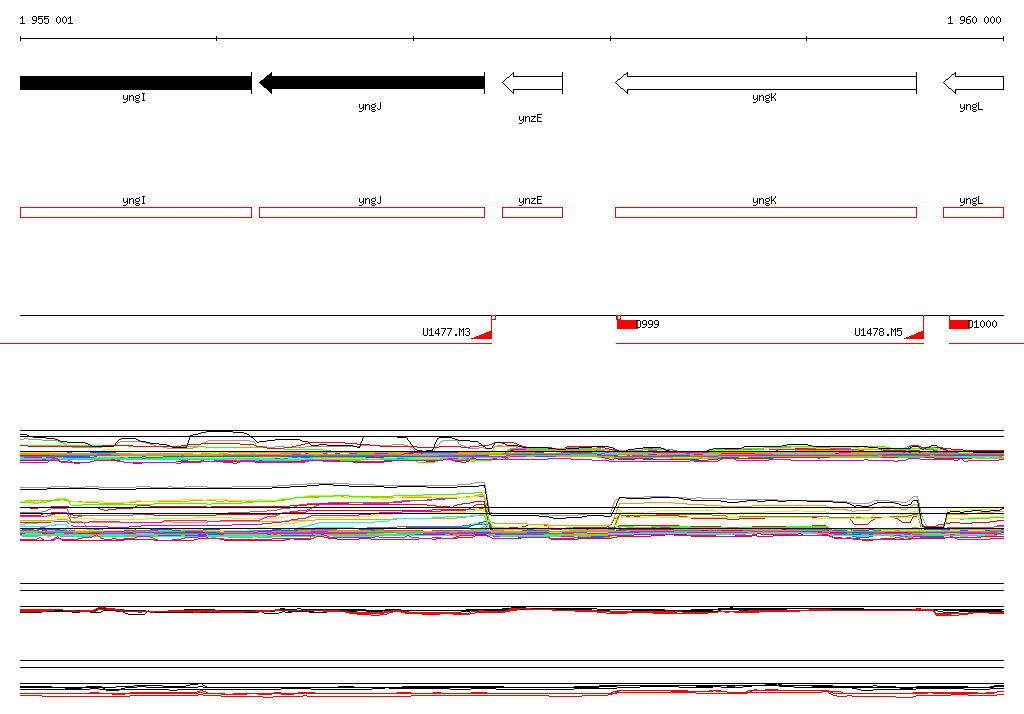Click the red outlined yngK box
The image size is (1024, 714).
click(x=766, y=212)
